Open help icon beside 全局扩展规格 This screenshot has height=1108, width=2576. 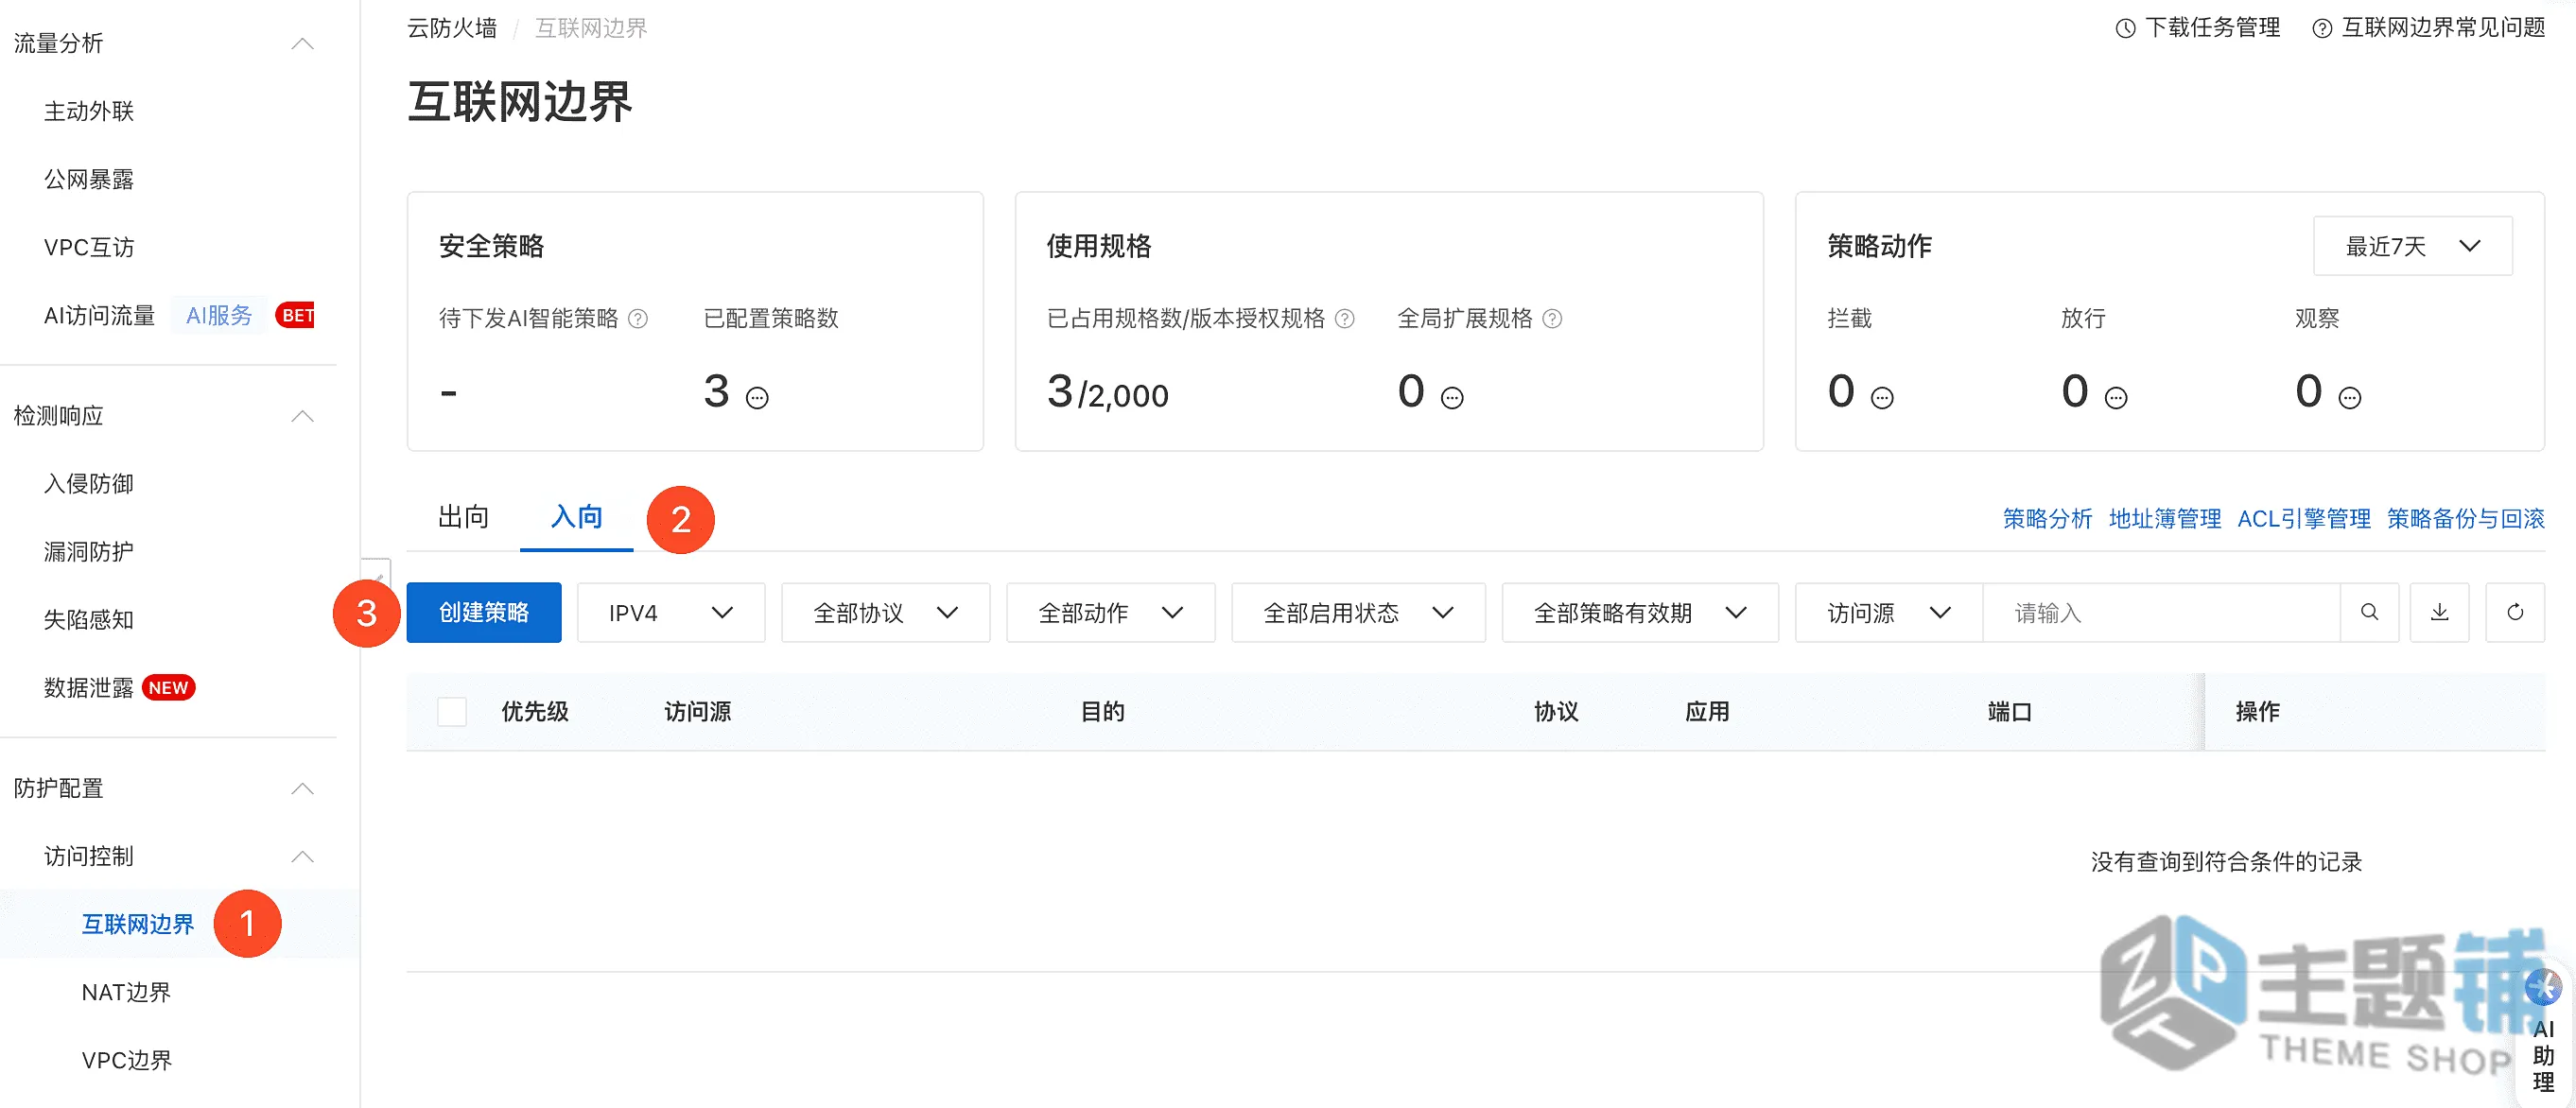click(x=1552, y=319)
